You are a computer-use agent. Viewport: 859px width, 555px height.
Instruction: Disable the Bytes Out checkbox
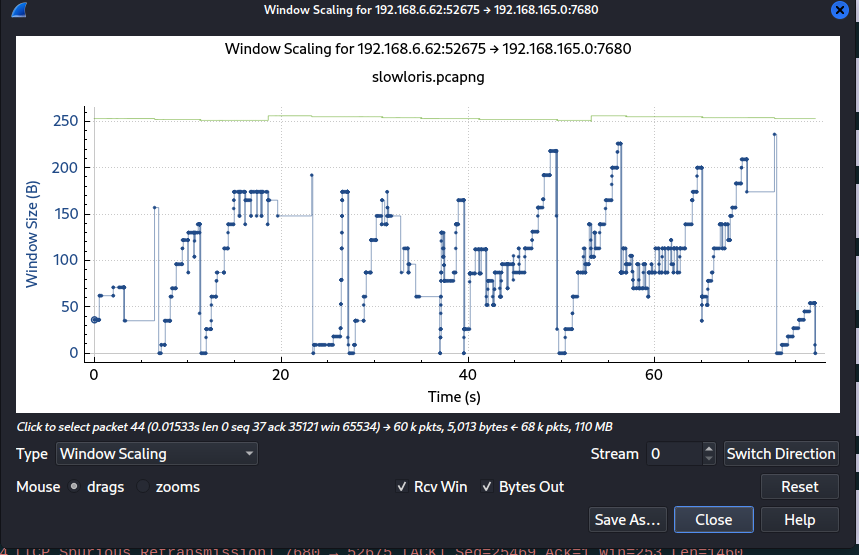tap(488, 487)
